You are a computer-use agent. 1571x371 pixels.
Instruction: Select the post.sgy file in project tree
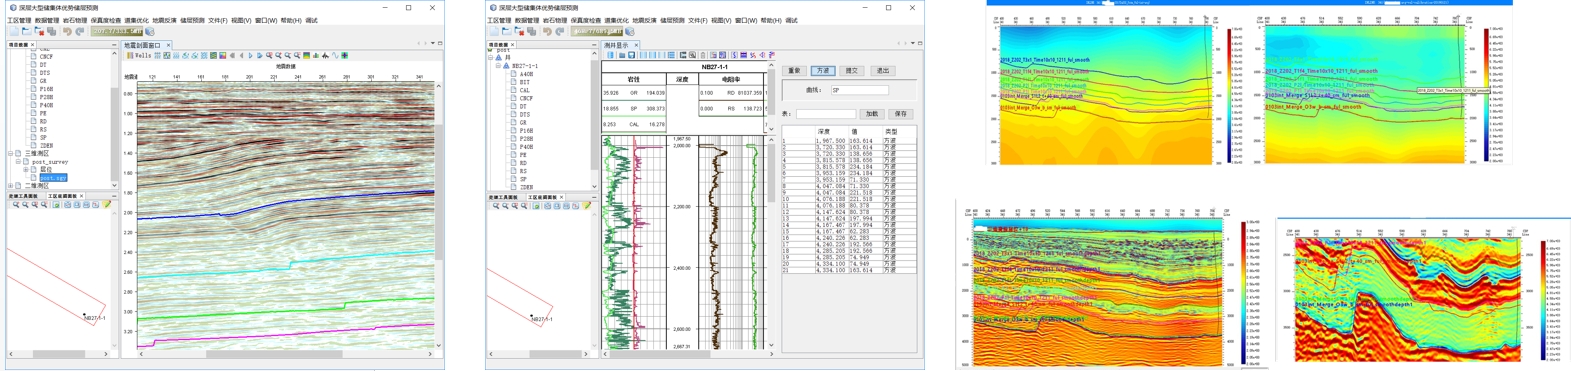[x=54, y=177]
